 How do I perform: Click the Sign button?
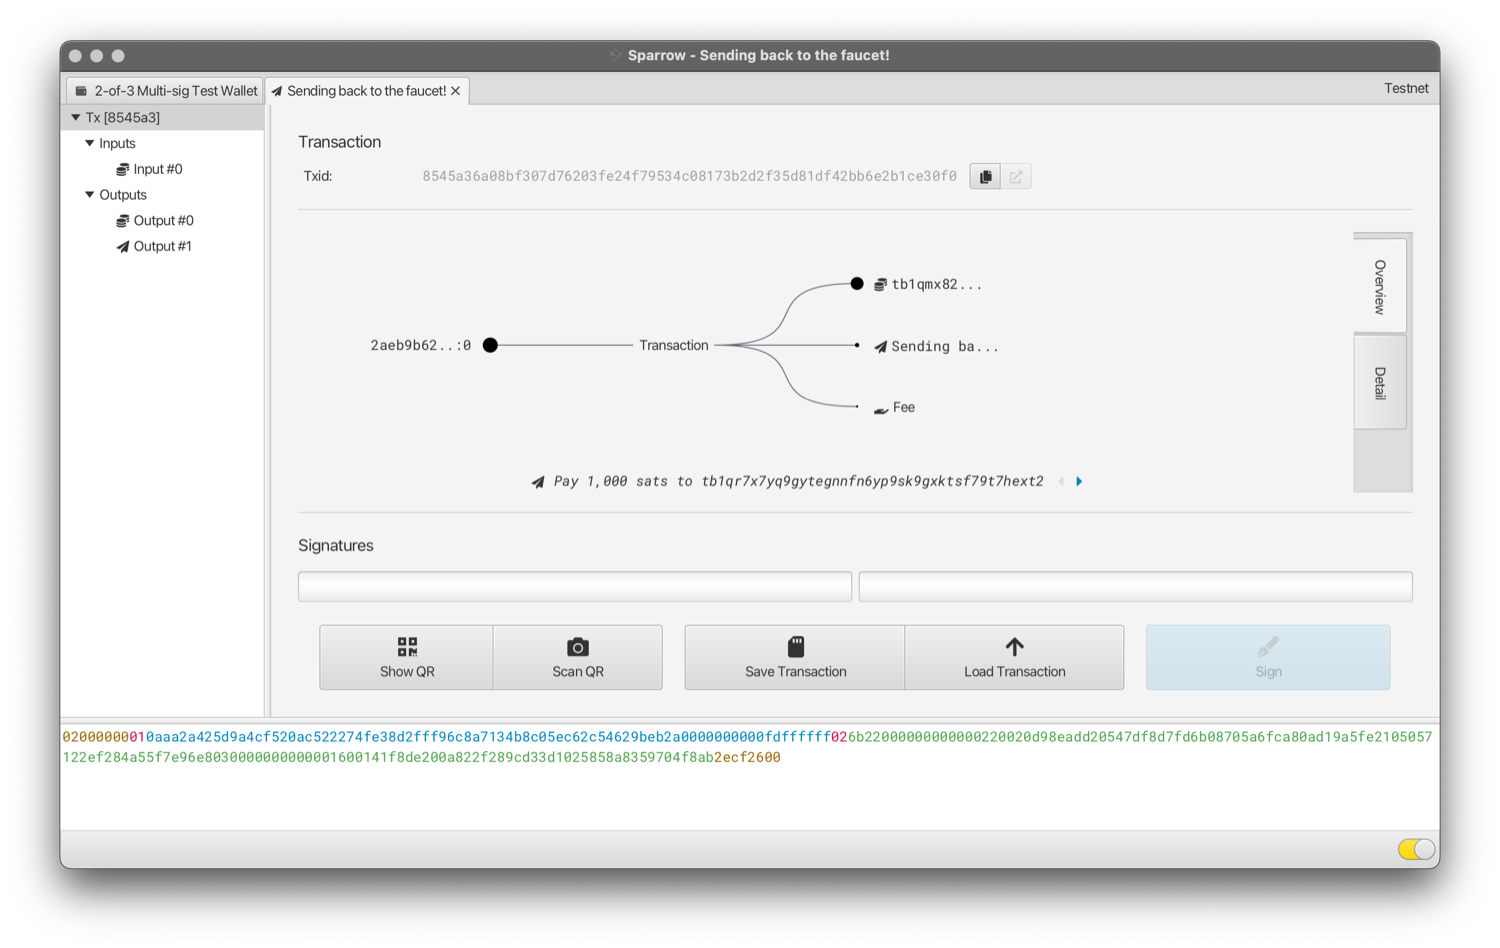1268,657
